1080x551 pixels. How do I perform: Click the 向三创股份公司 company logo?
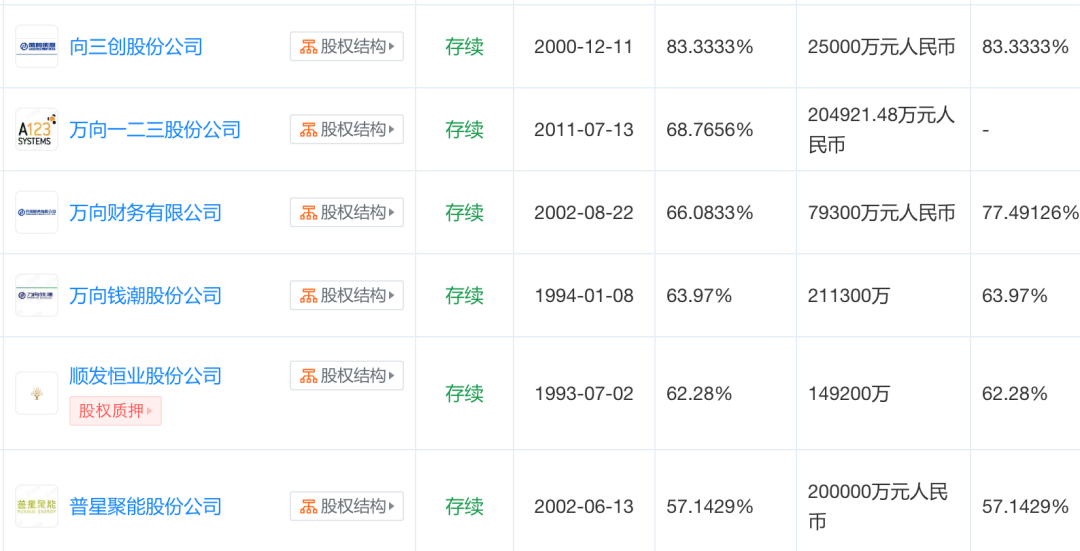click(37, 47)
